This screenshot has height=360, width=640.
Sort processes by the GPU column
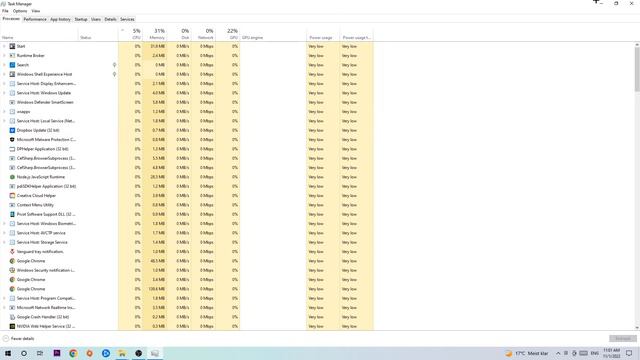(x=228, y=34)
